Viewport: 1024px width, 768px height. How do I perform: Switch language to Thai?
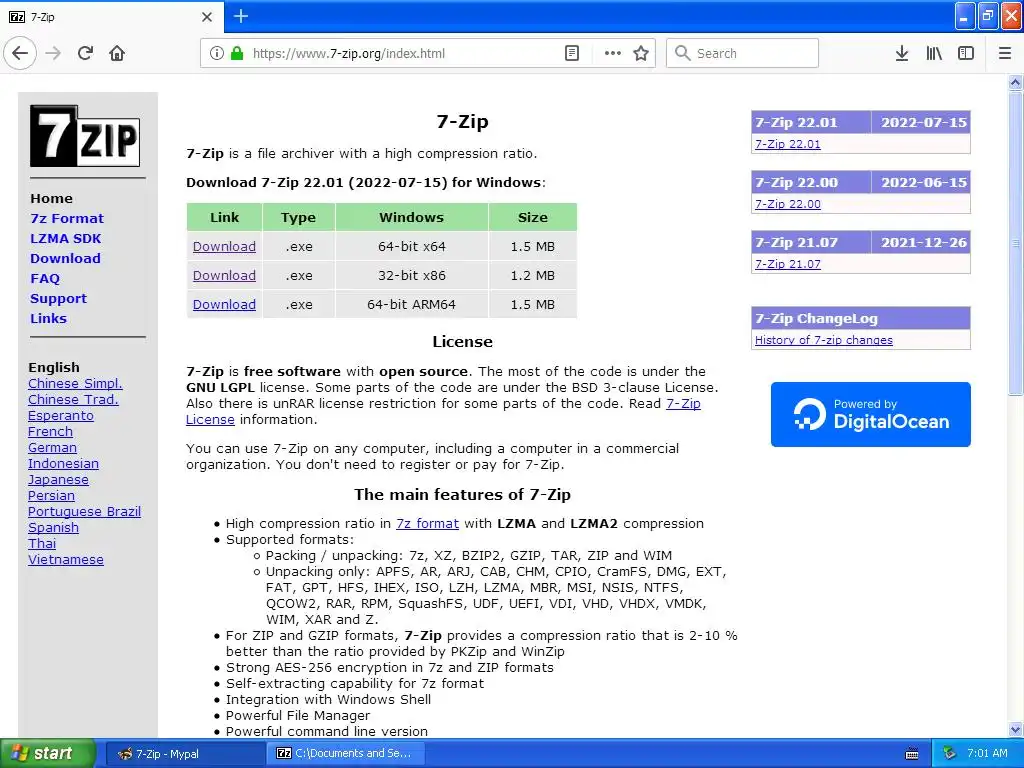pyautogui.click(x=42, y=543)
